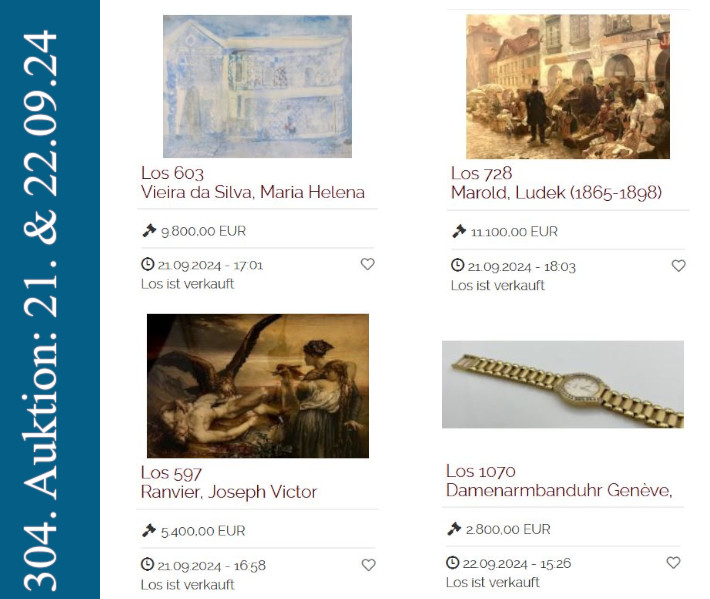Viewport: 710px width, 599px height.
Task: Click the gavel icon beside 9.800,00 EUR
Action: tap(149, 230)
